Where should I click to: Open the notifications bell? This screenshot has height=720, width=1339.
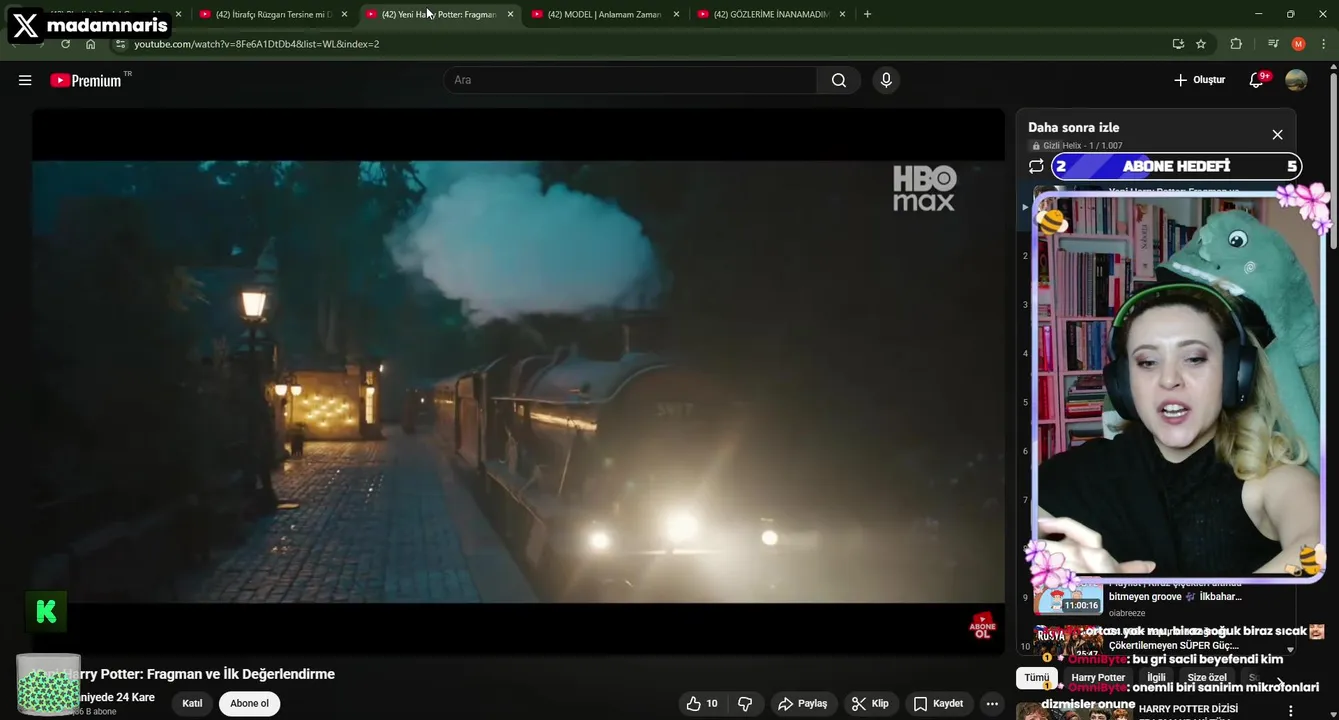click(1257, 80)
